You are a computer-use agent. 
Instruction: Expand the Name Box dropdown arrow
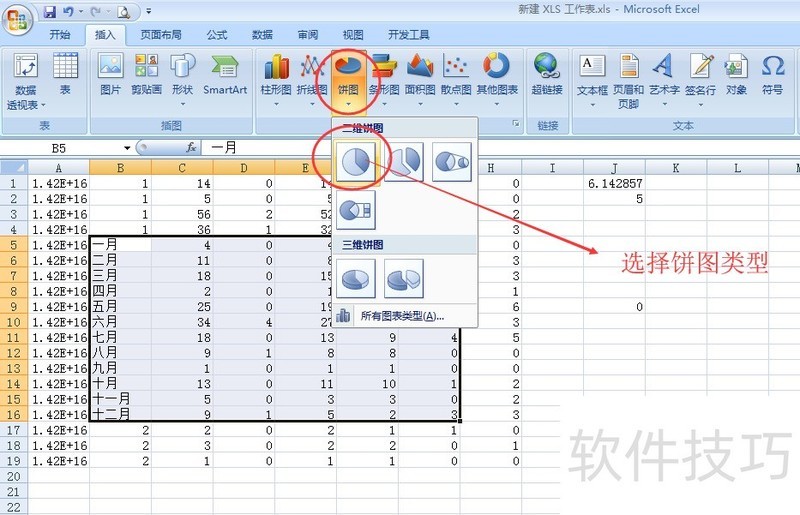click(x=127, y=148)
